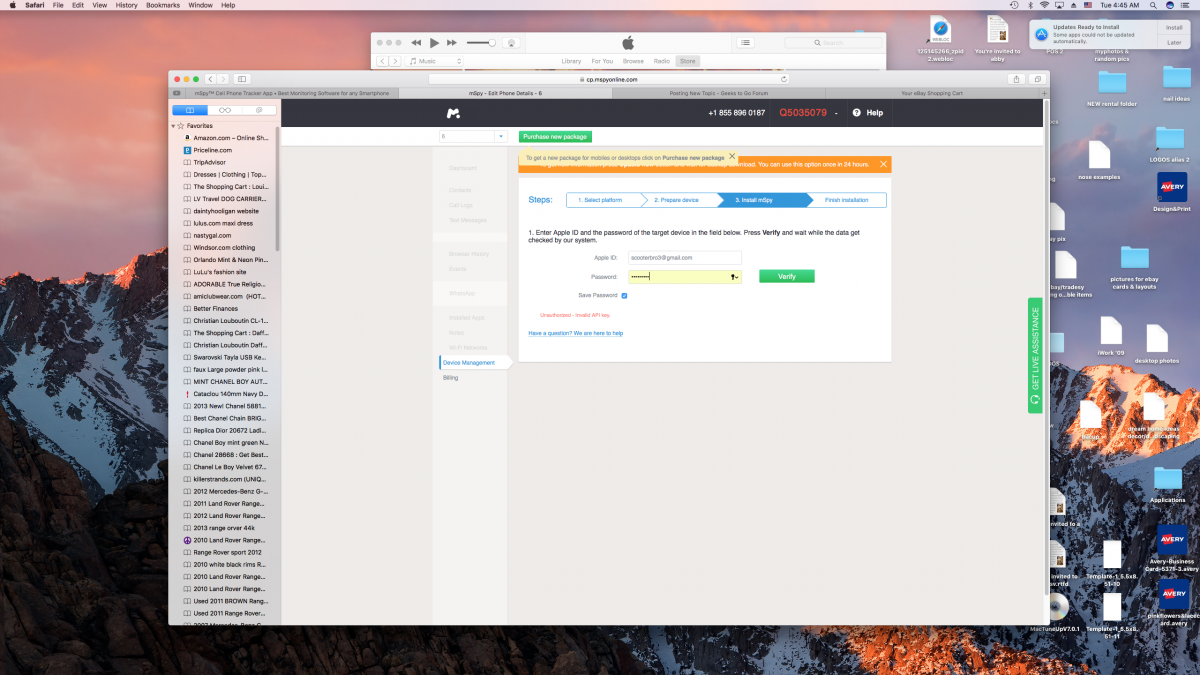1200x675 pixels.
Task: Go to Finish installation step
Action: click(x=847, y=200)
